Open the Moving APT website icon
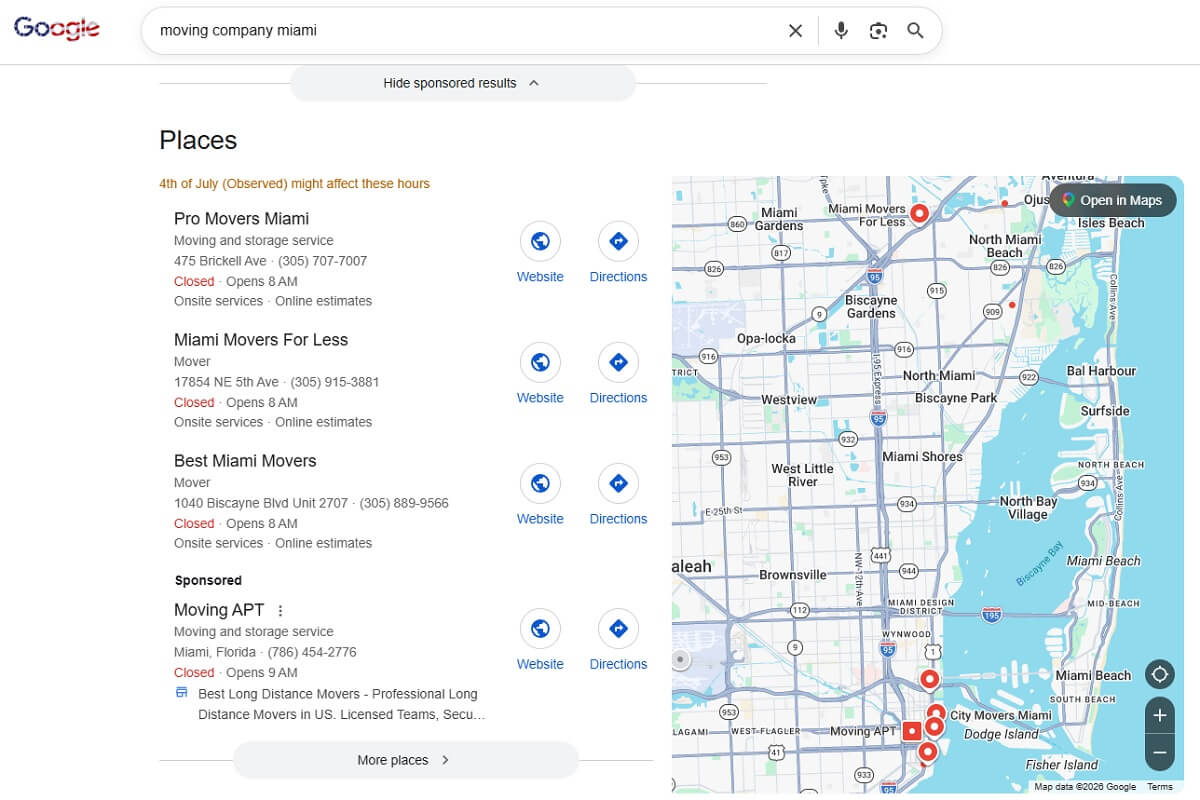 (540, 628)
